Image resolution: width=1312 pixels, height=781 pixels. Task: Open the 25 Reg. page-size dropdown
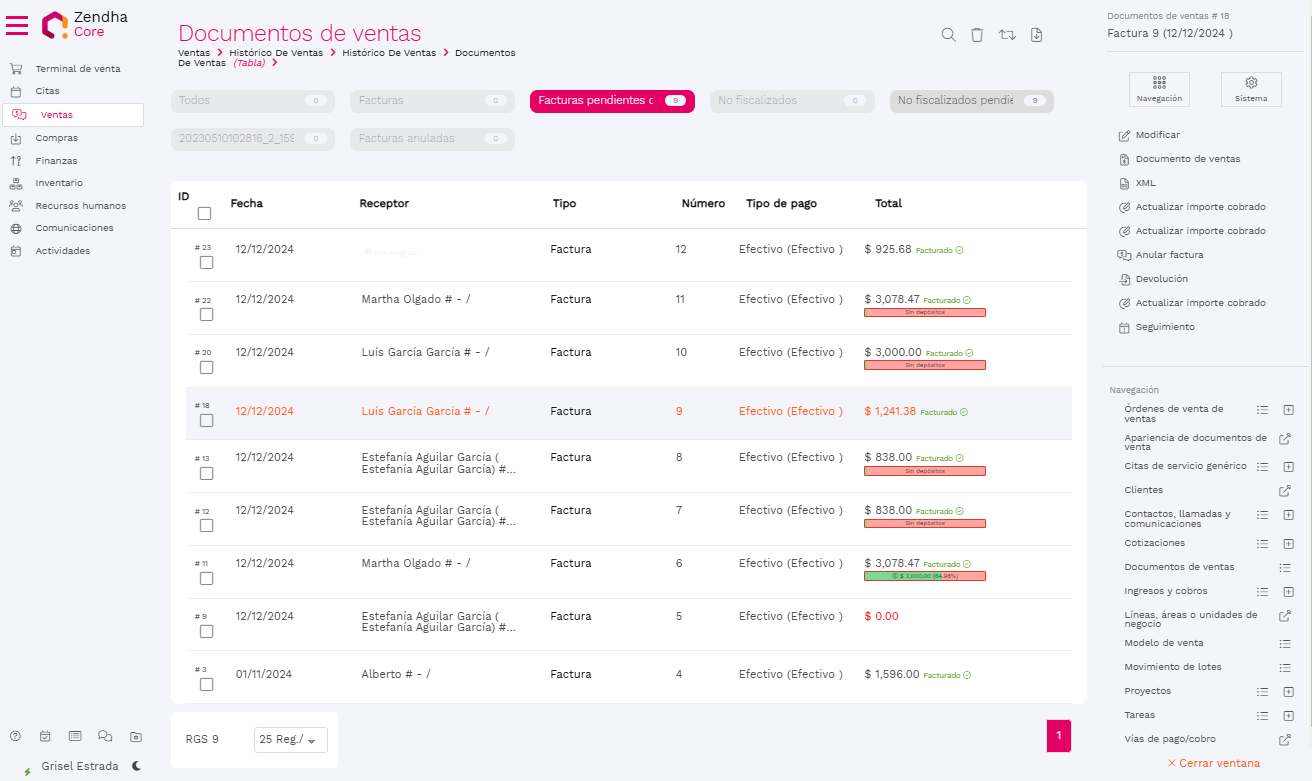pos(290,740)
